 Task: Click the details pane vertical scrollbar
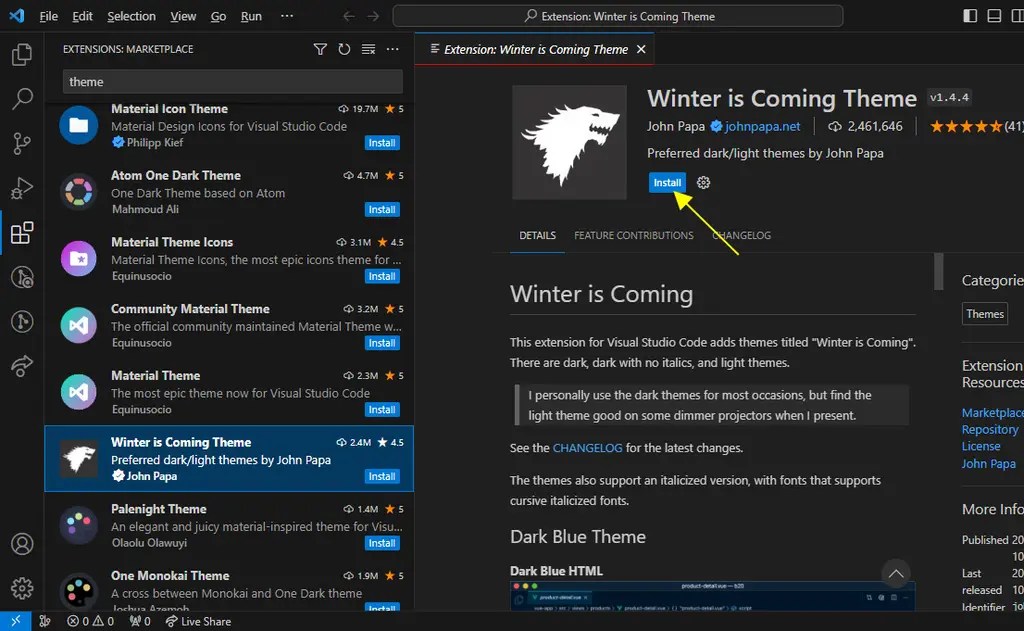[938, 271]
